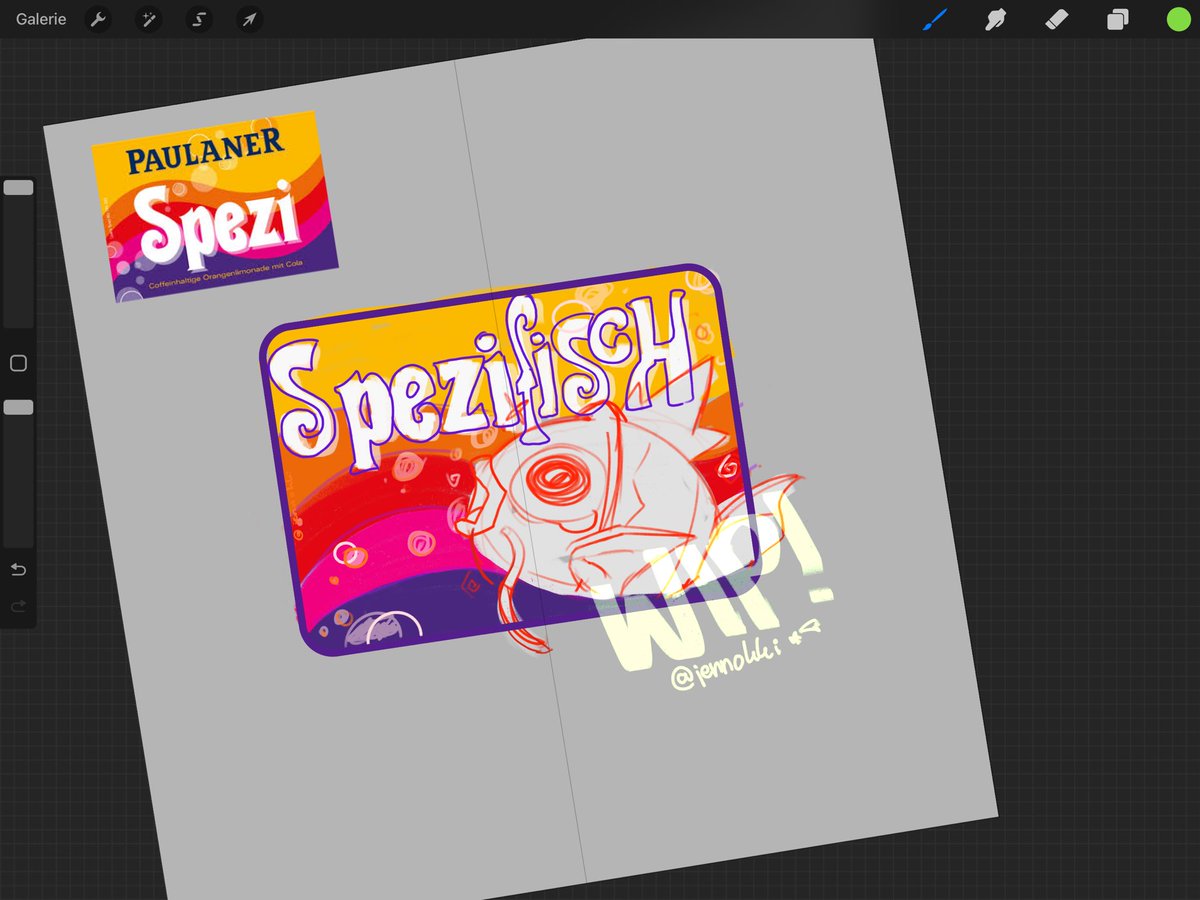Click the brush size slider handle
The image size is (1200, 900).
[18, 188]
